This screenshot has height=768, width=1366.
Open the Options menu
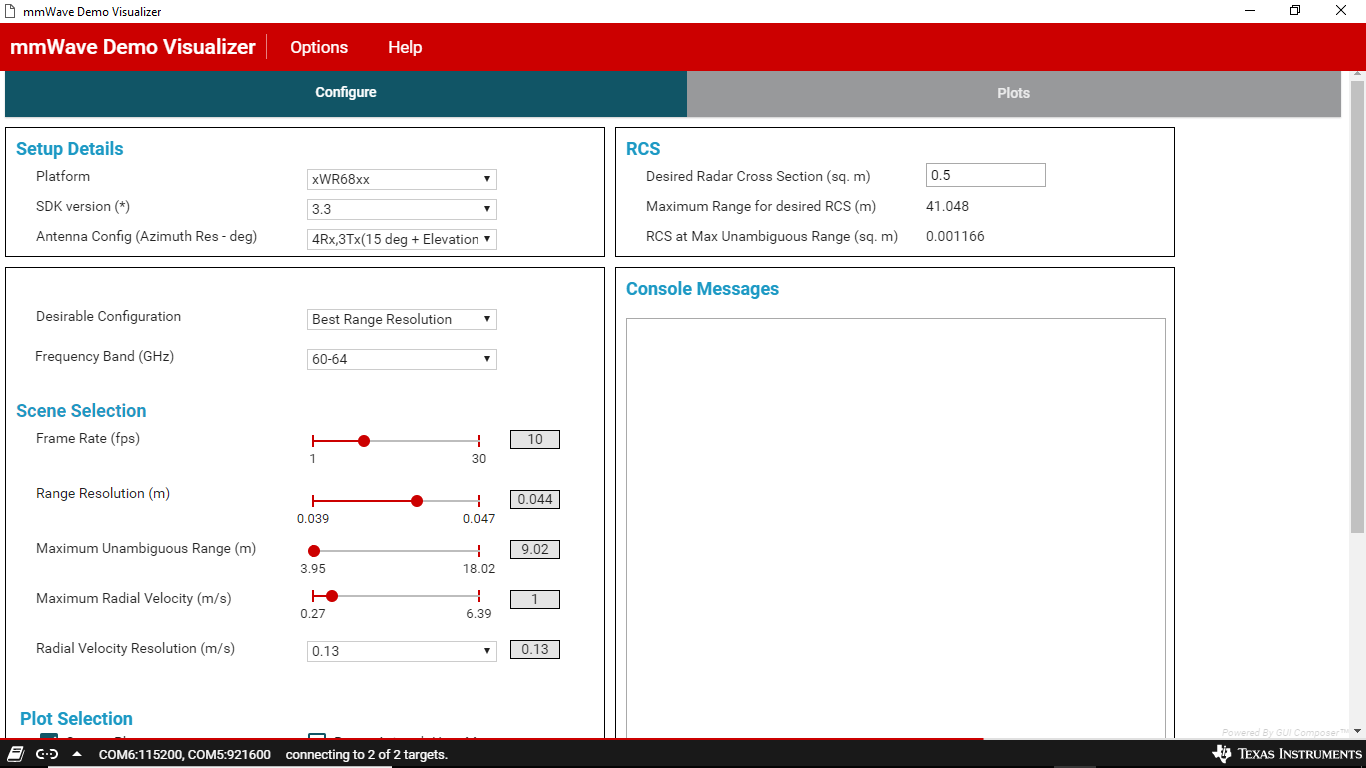tap(319, 47)
